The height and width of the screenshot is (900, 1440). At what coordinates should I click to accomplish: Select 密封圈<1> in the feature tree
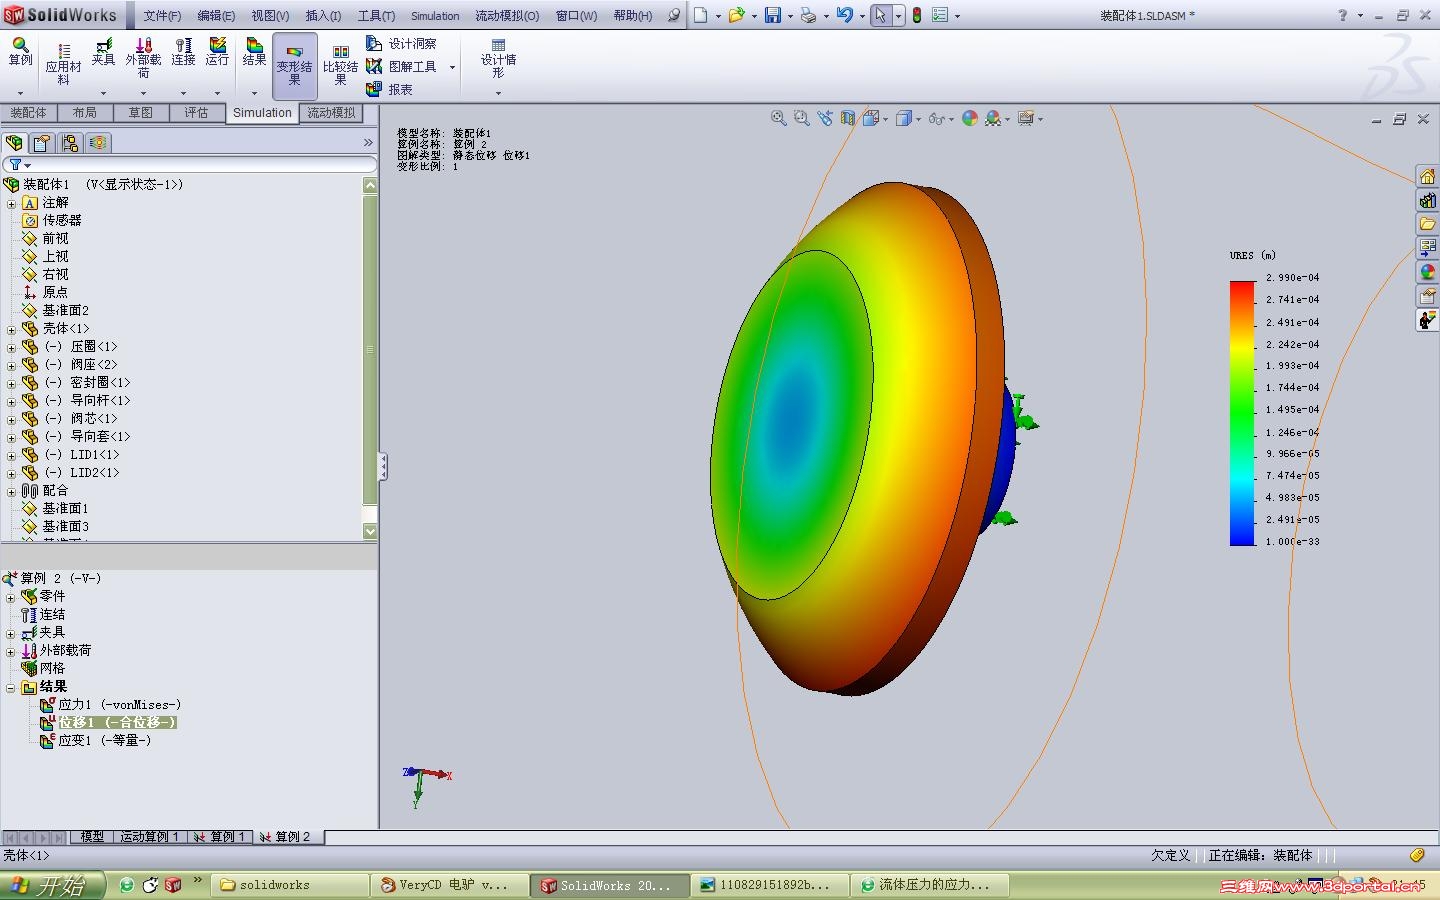[x=87, y=383]
